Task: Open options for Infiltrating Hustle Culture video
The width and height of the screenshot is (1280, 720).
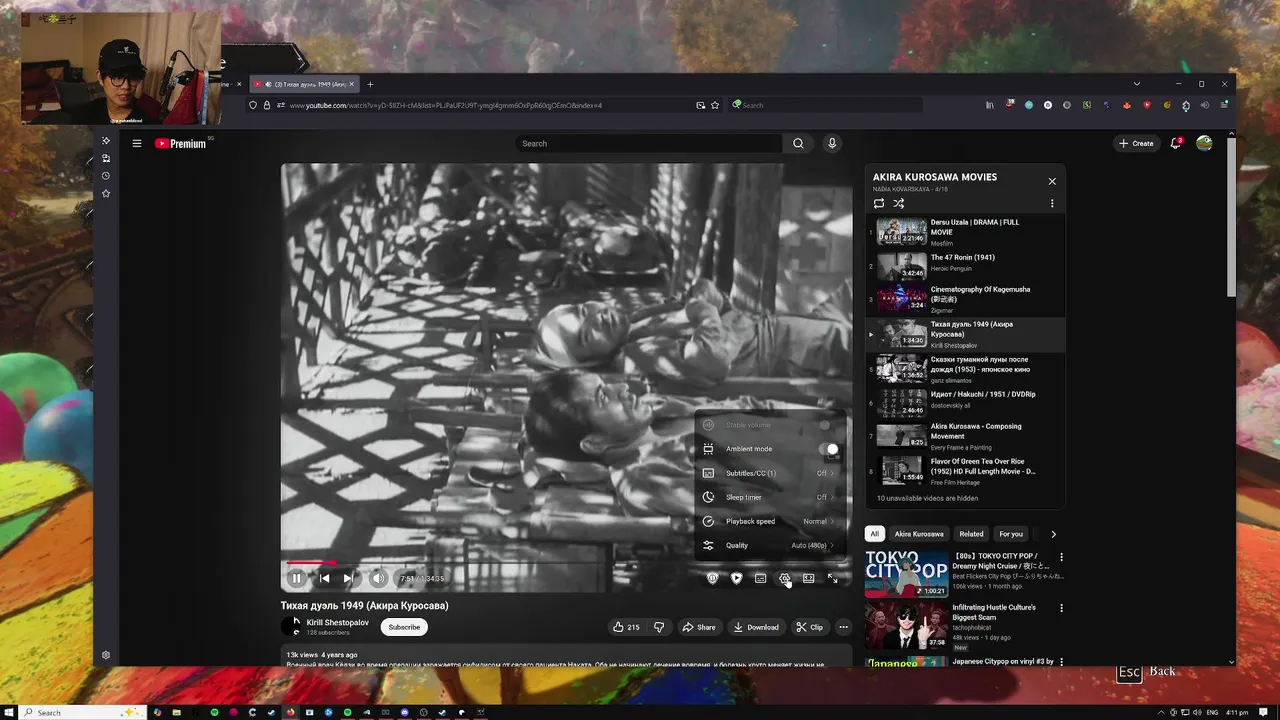Action: tap(1061, 608)
